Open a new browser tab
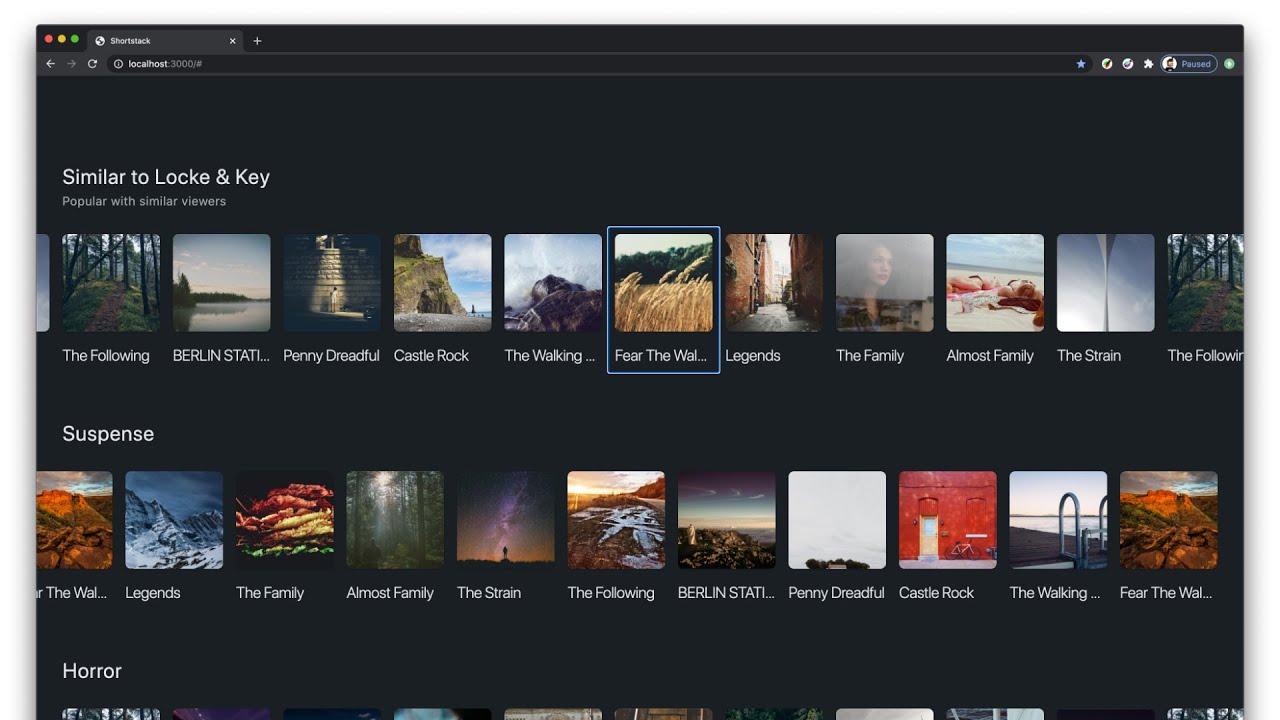Viewport: 1280px width, 720px height. coord(257,41)
